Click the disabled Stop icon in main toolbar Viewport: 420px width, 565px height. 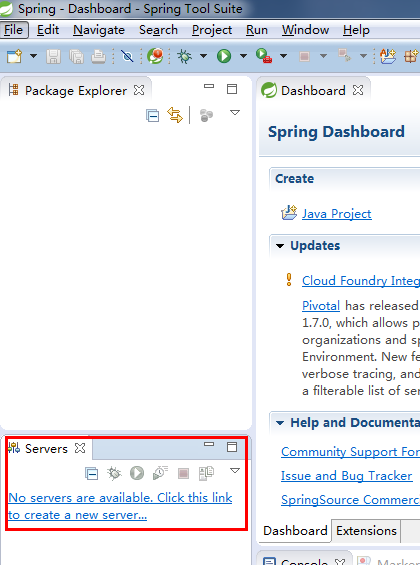tap(304, 56)
